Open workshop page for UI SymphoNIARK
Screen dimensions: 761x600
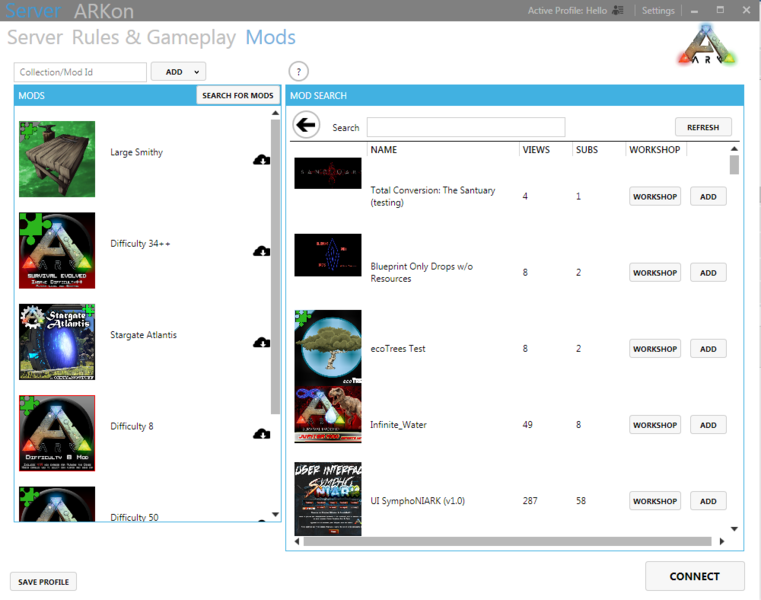click(655, 501)
